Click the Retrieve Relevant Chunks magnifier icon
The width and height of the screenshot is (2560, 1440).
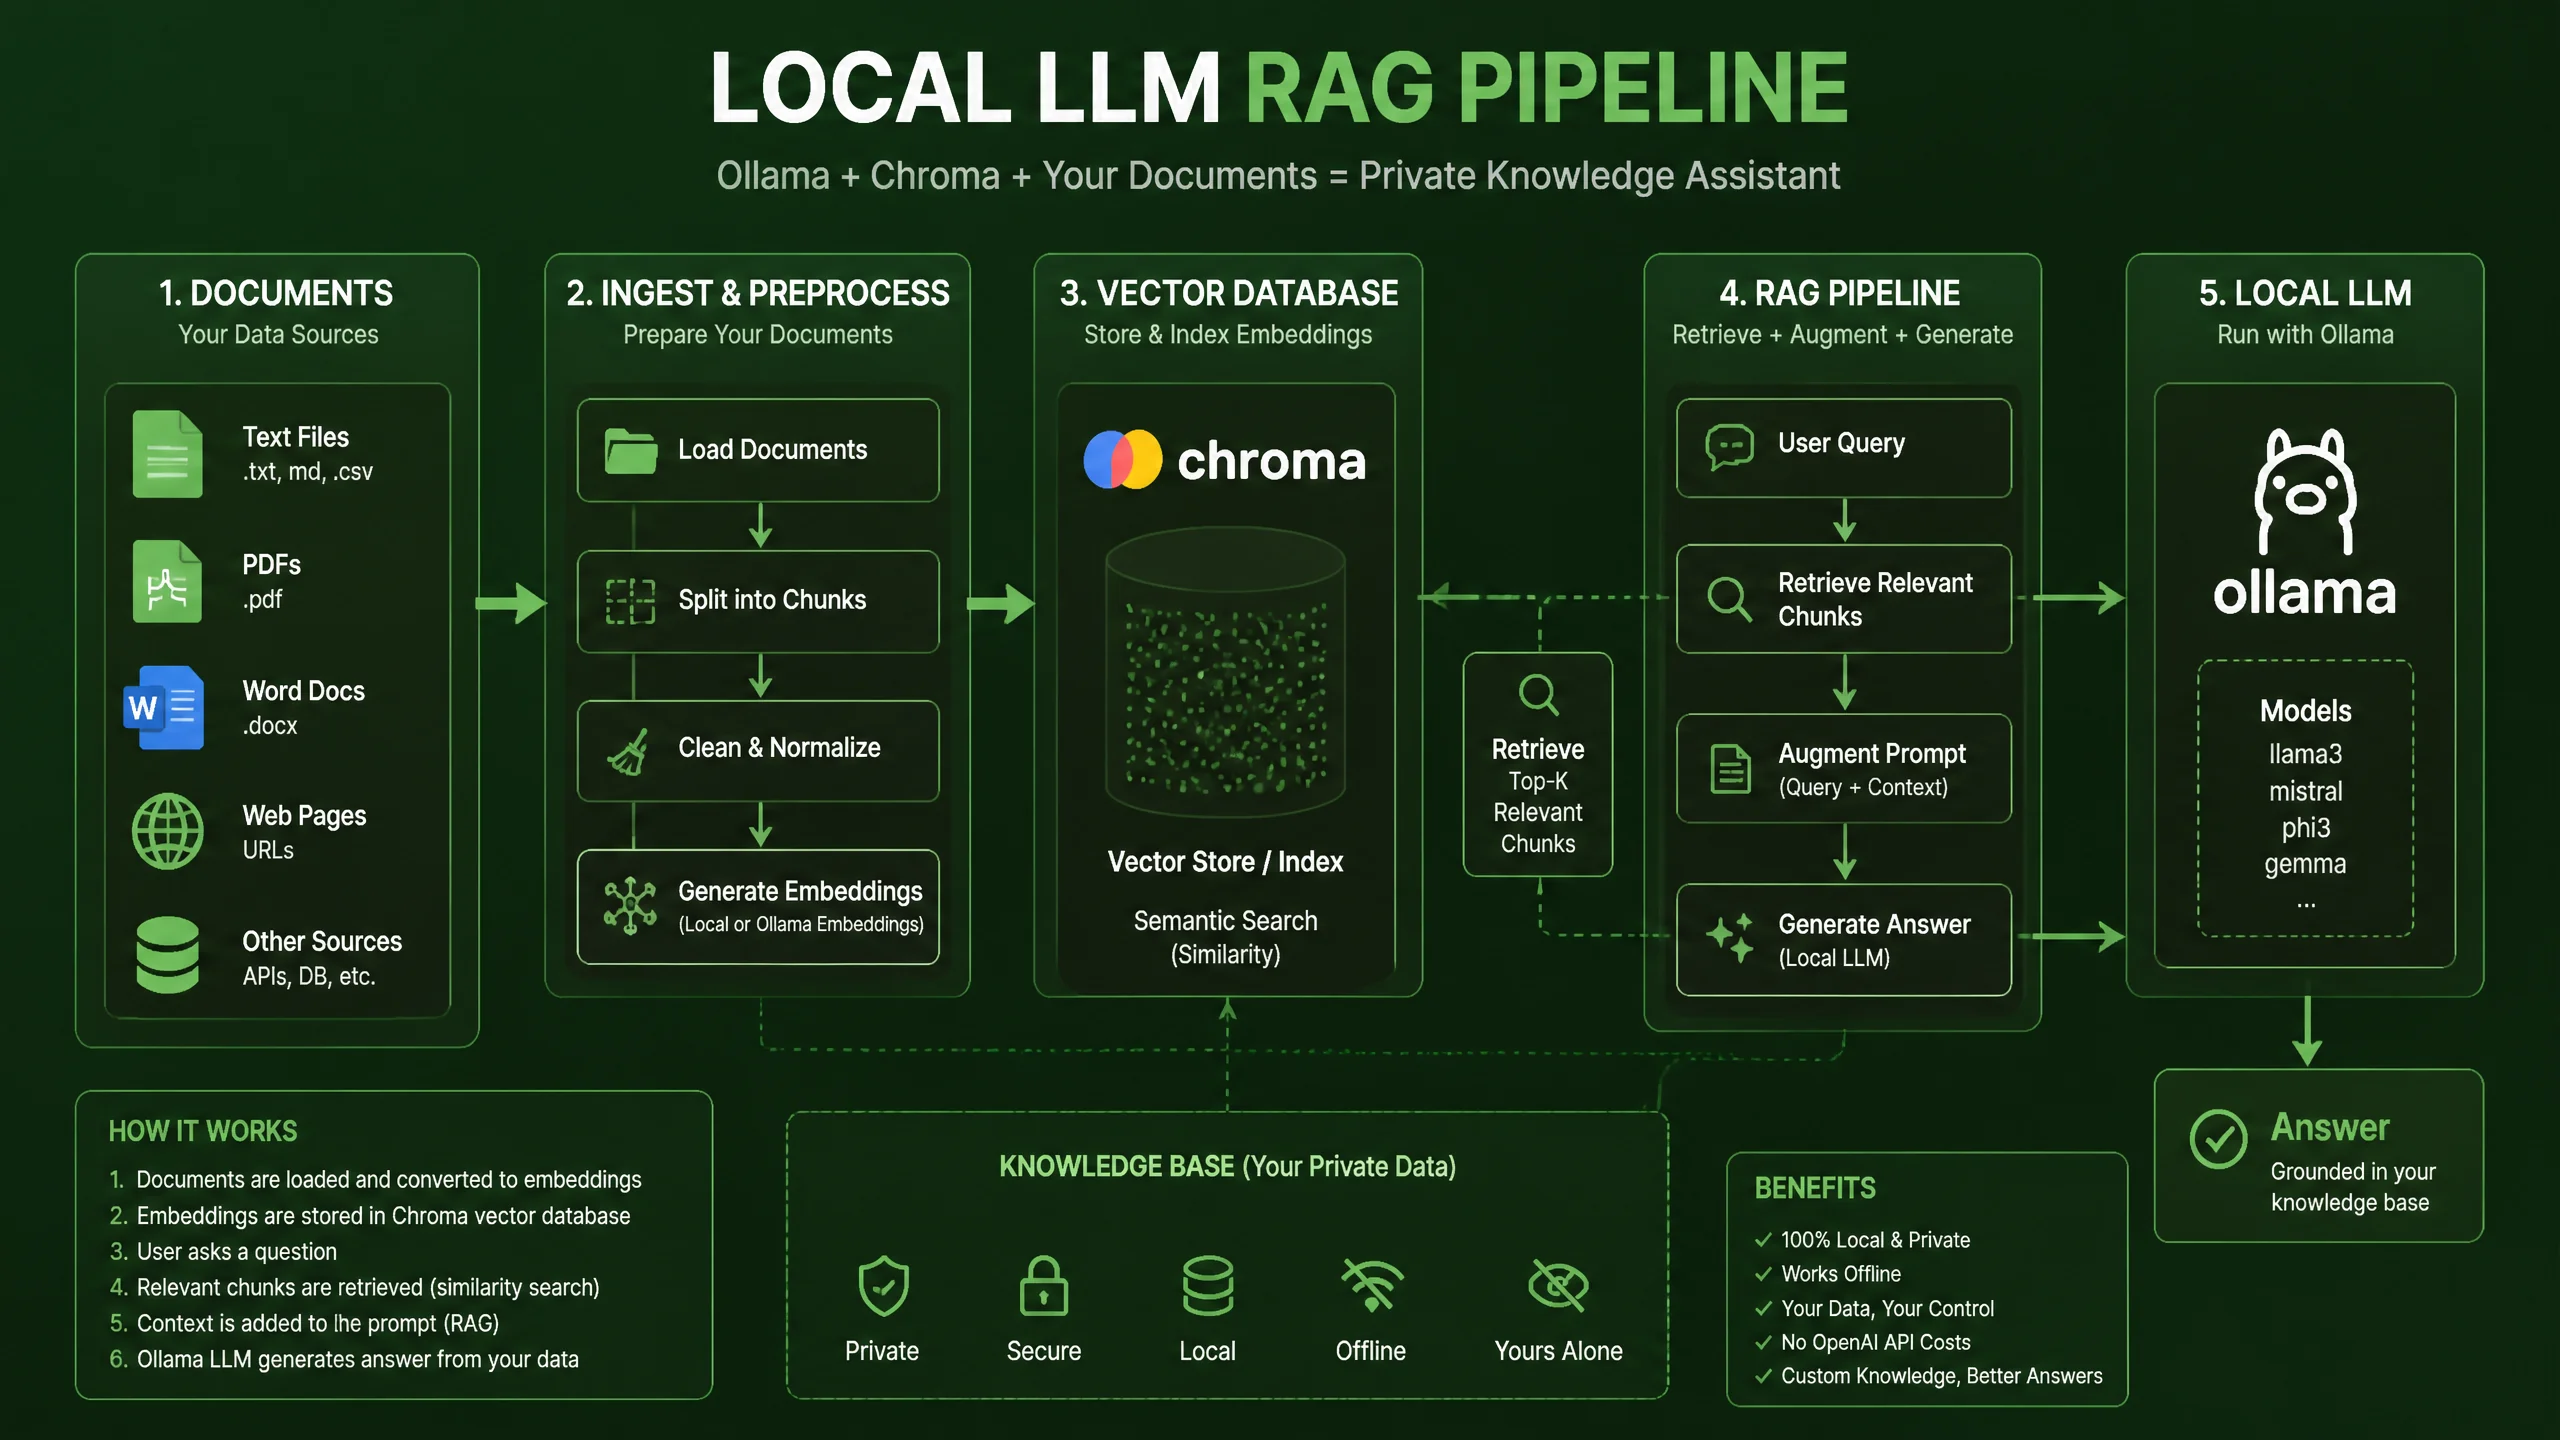point(1729,599)
